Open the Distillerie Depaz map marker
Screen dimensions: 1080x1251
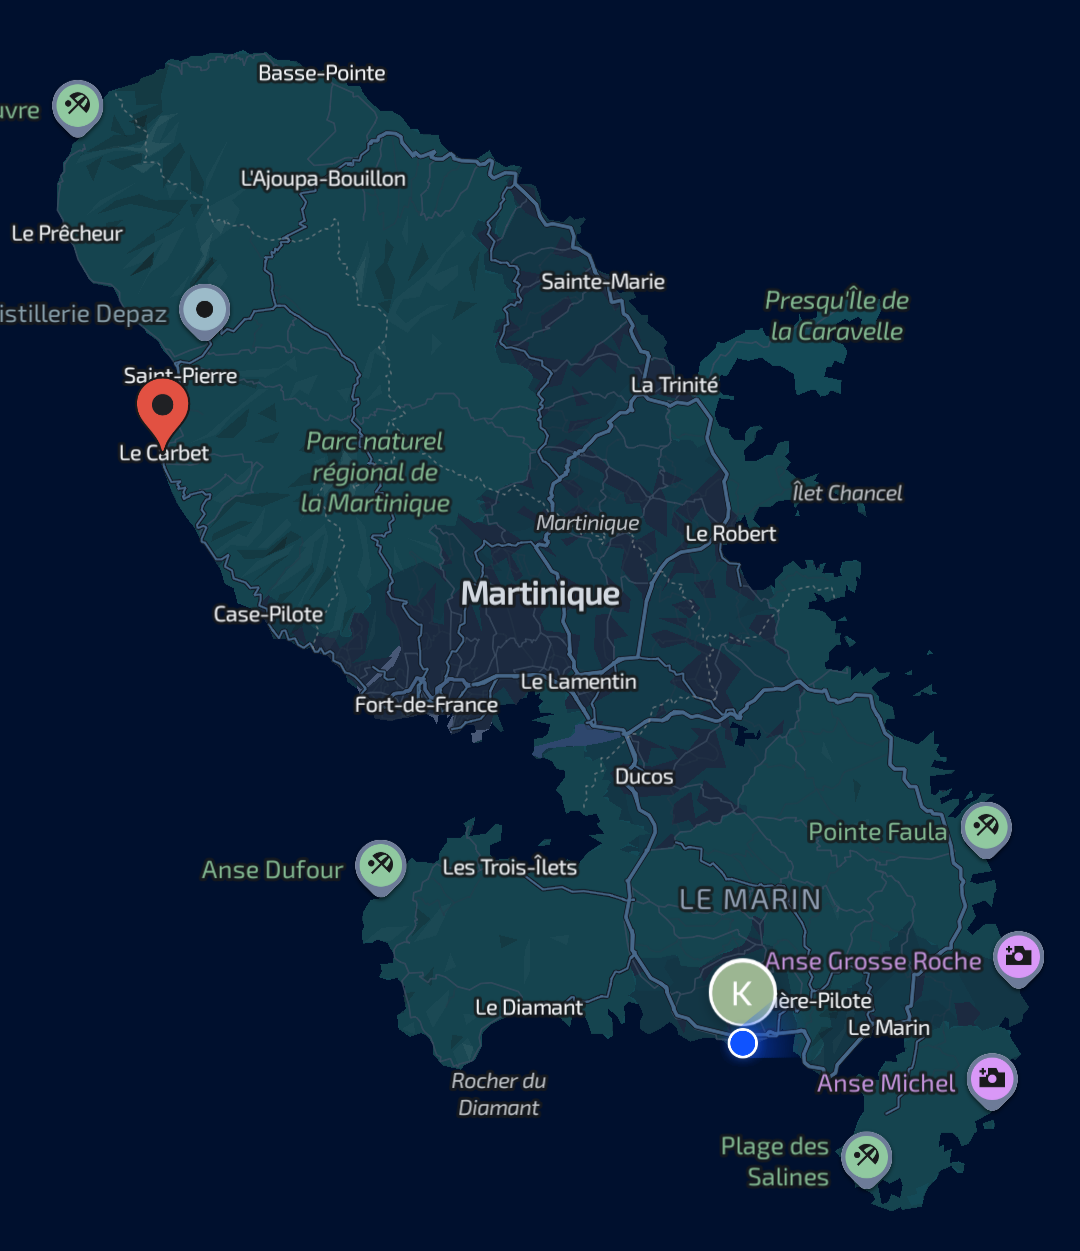tap(204, 309)
